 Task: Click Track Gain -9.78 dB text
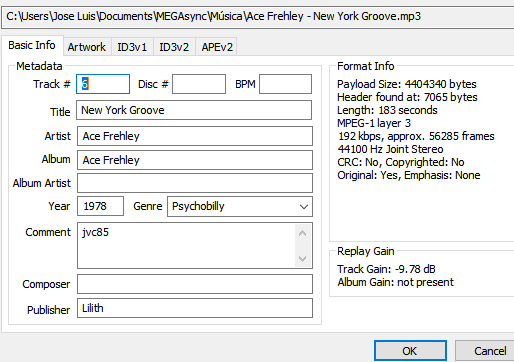tap(386, 269)
